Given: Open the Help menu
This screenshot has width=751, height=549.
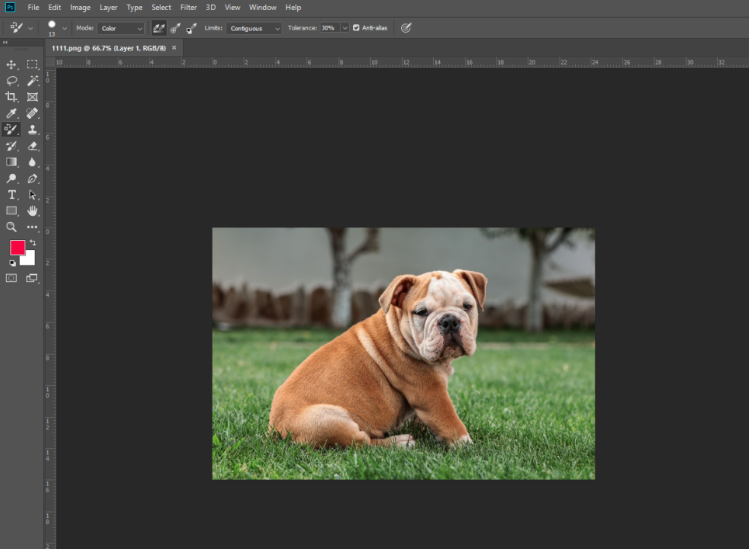Looking at the screenshot, I should tap(293, 7).
